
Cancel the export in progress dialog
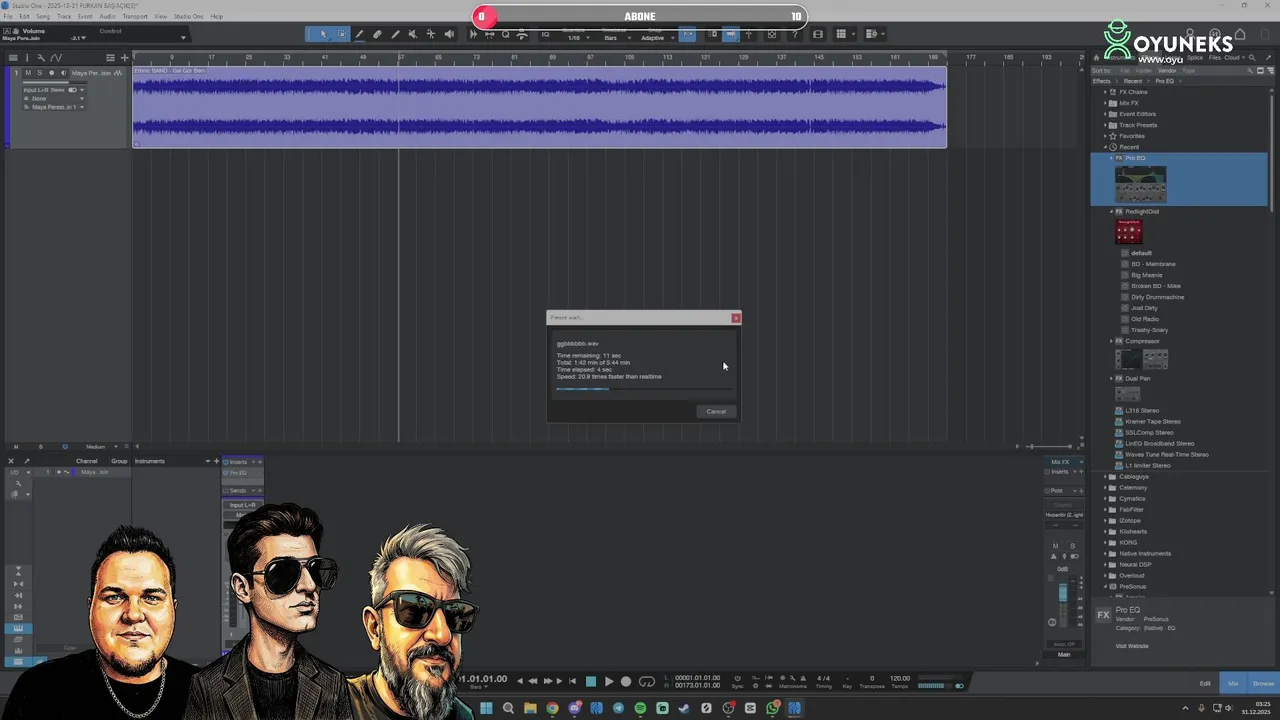tap(716, 411)
